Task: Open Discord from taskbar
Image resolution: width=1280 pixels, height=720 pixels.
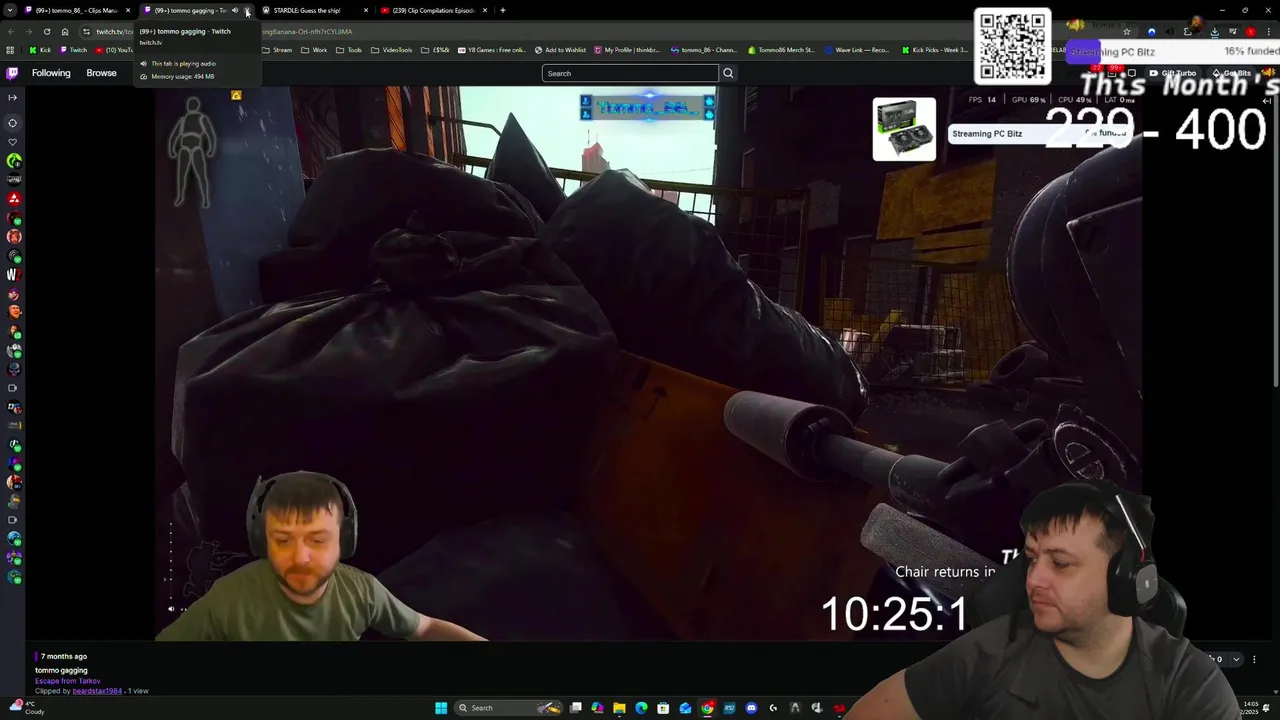Action: pos(751,708)
